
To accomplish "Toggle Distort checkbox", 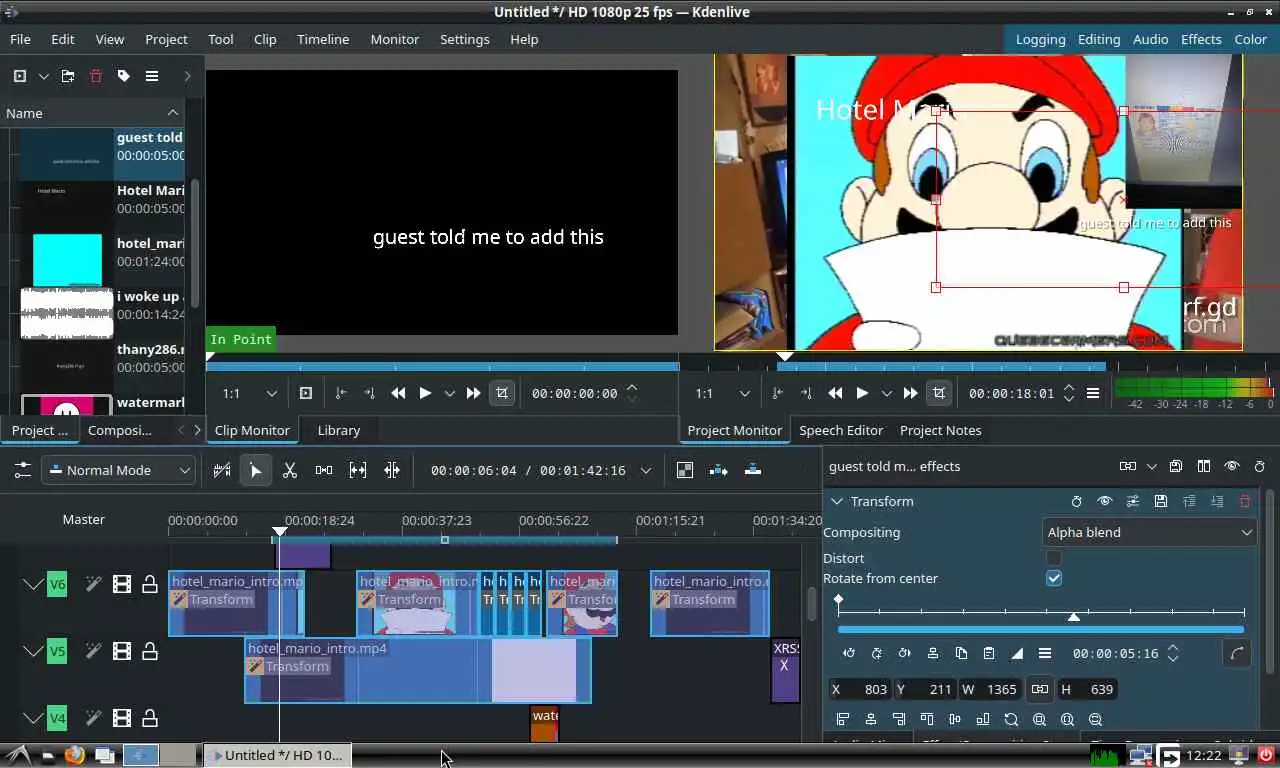I will click(x=1054, y=558).
